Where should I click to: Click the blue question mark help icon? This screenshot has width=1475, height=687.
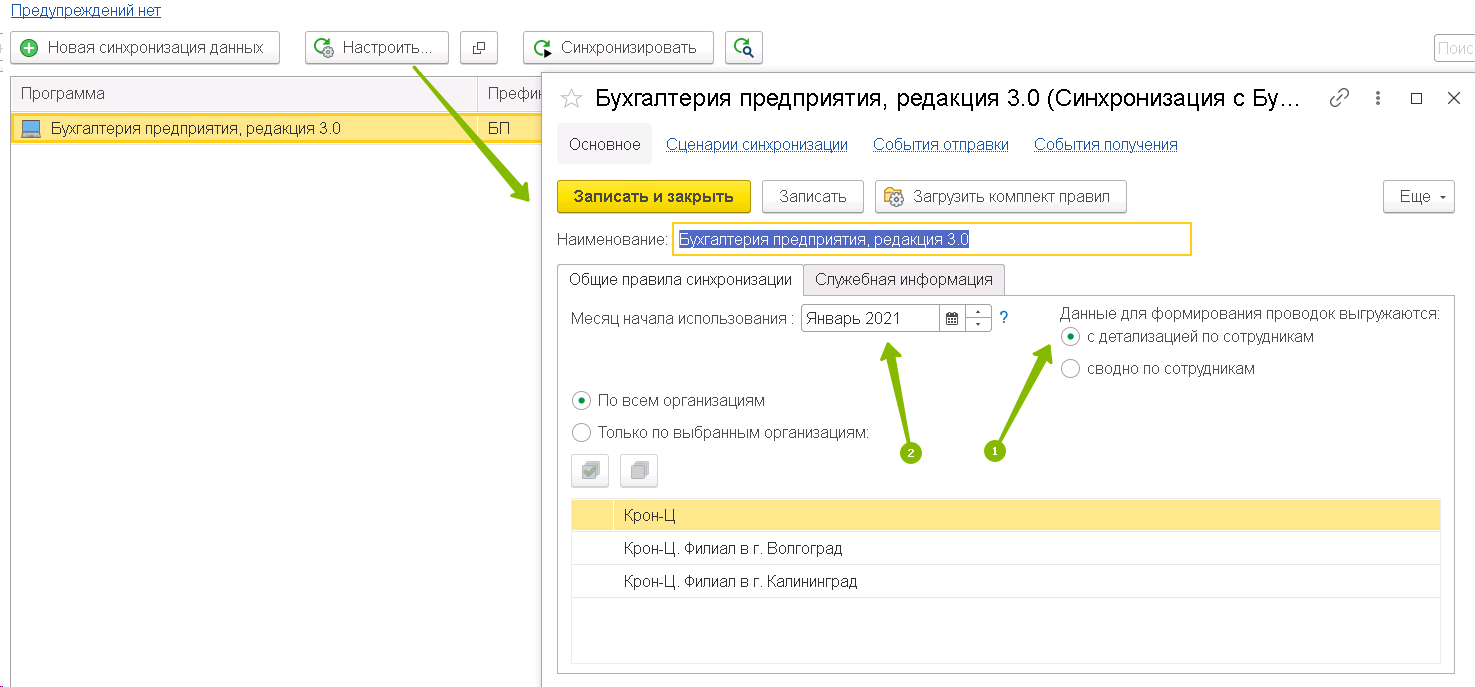(x=1004, y=318)
